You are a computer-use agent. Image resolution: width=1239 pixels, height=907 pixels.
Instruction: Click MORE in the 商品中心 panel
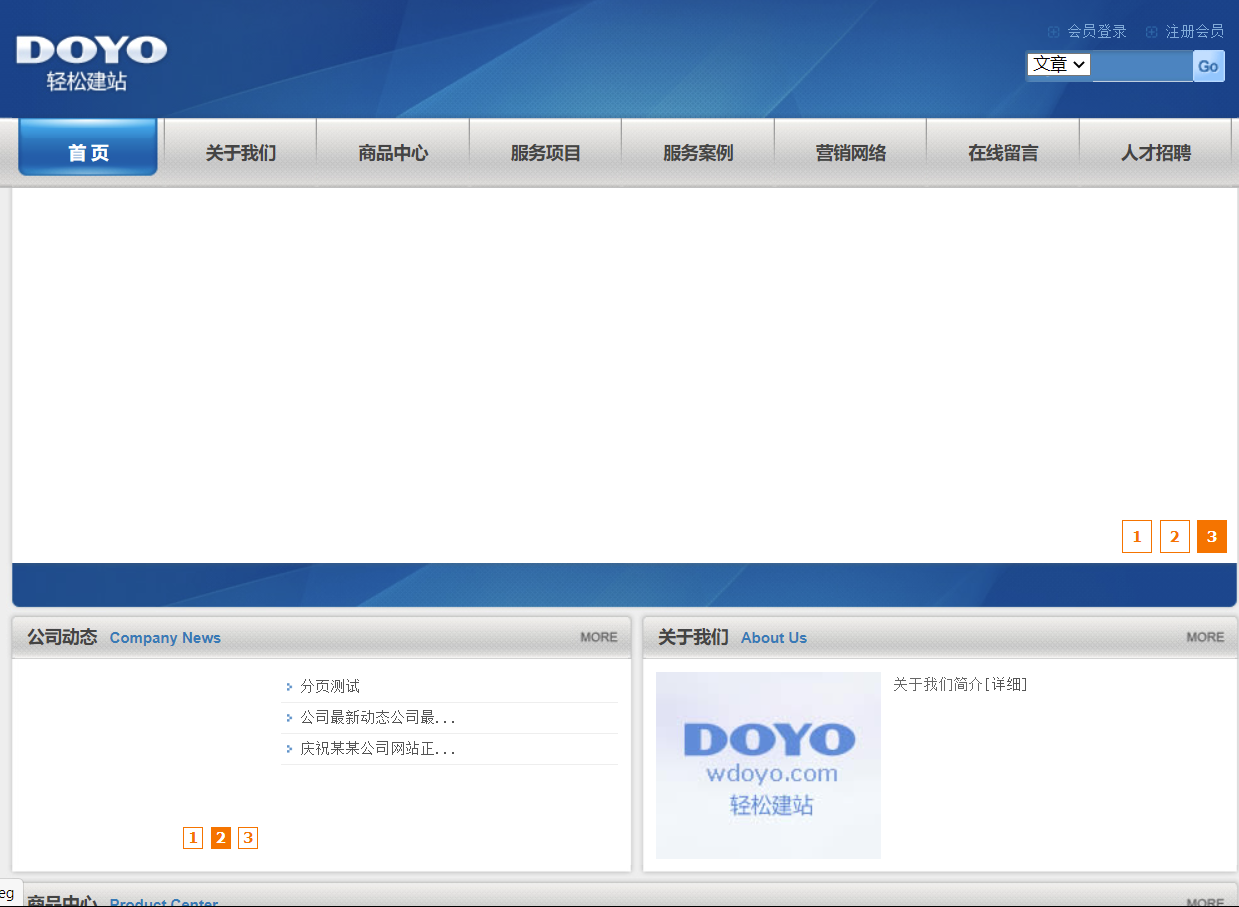point(1205,901)
